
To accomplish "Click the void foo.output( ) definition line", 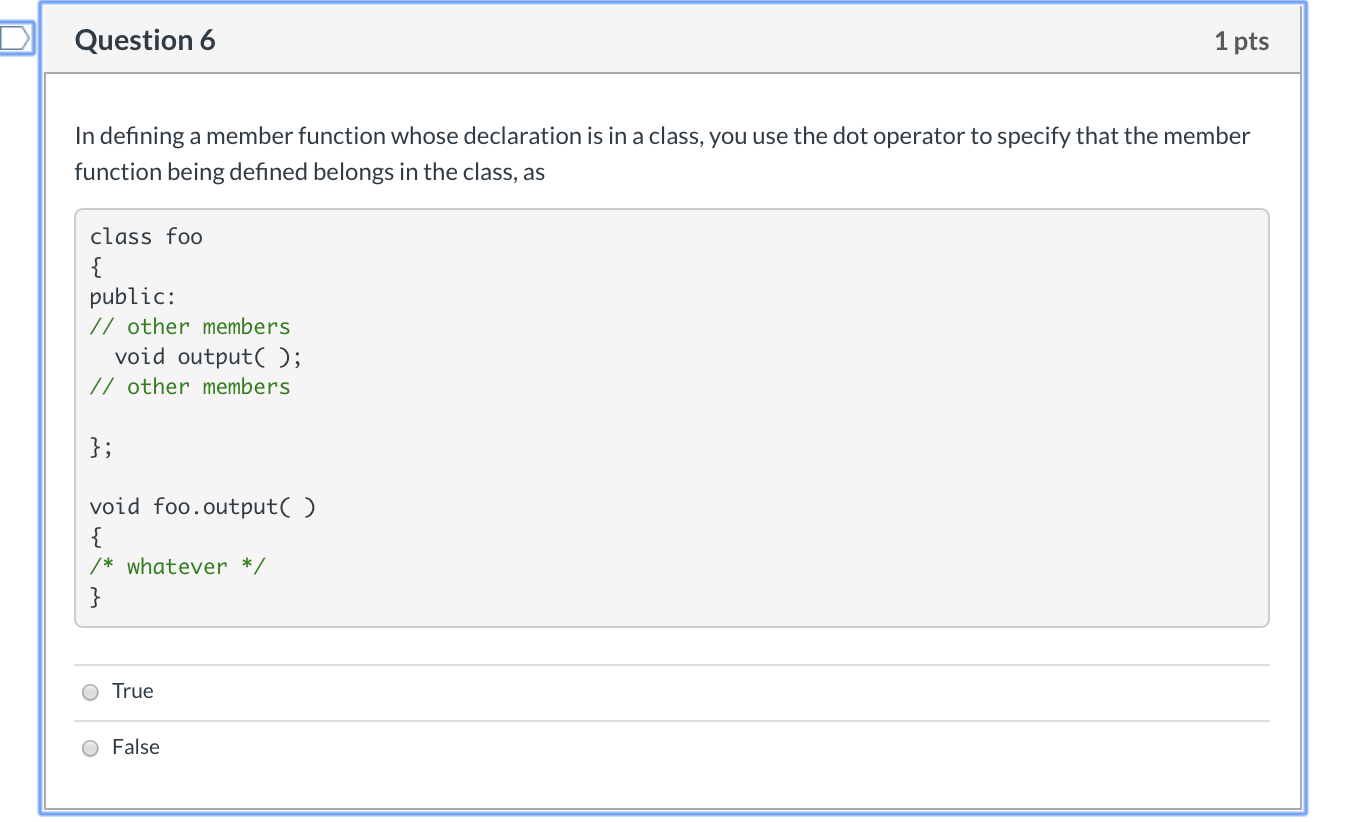I will 203,506.
